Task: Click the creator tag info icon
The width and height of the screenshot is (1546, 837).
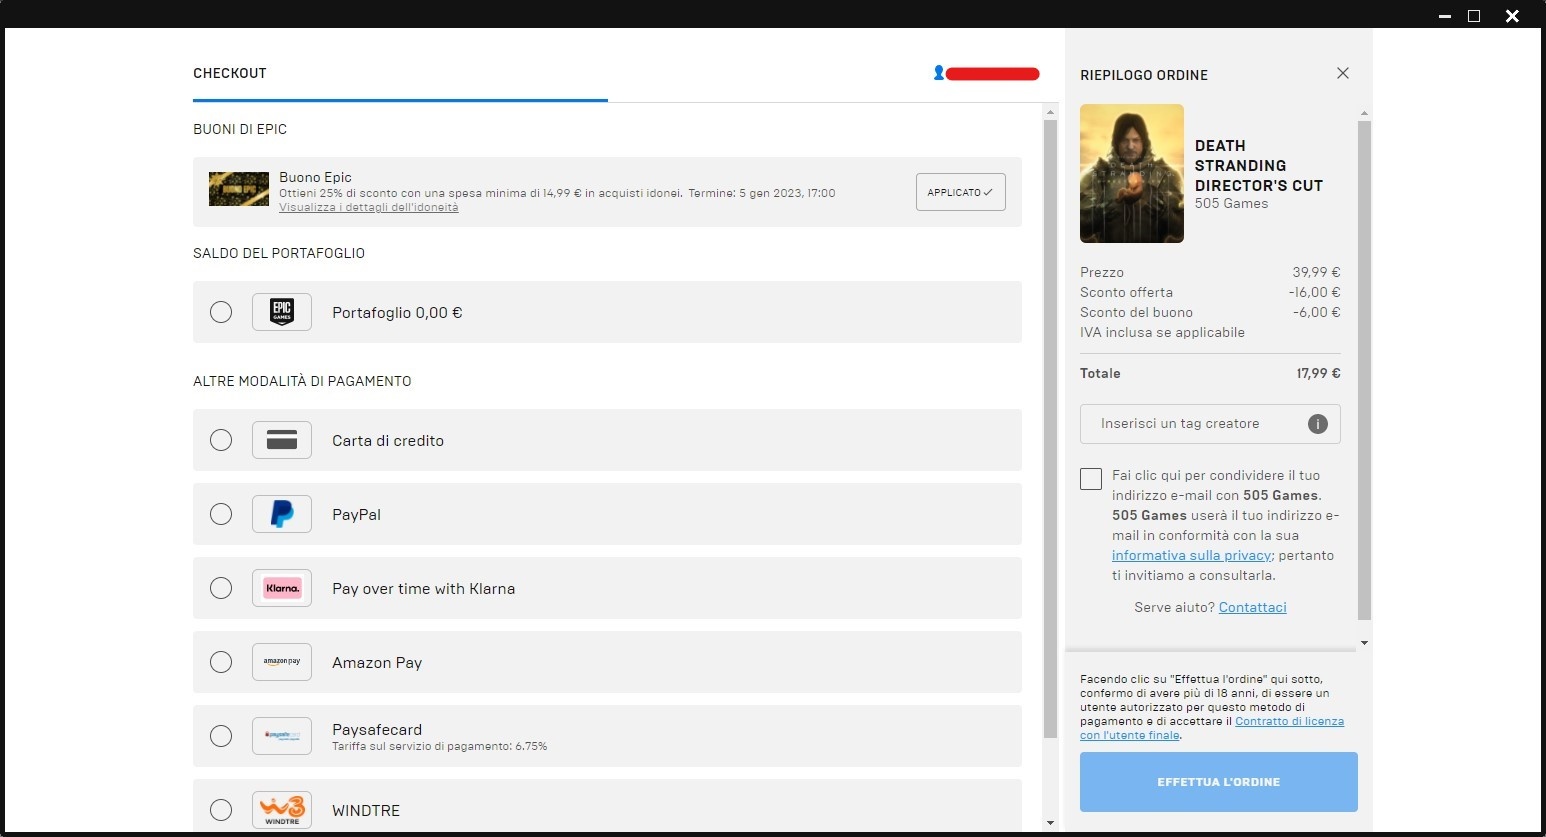Action: click(1318, 424)
